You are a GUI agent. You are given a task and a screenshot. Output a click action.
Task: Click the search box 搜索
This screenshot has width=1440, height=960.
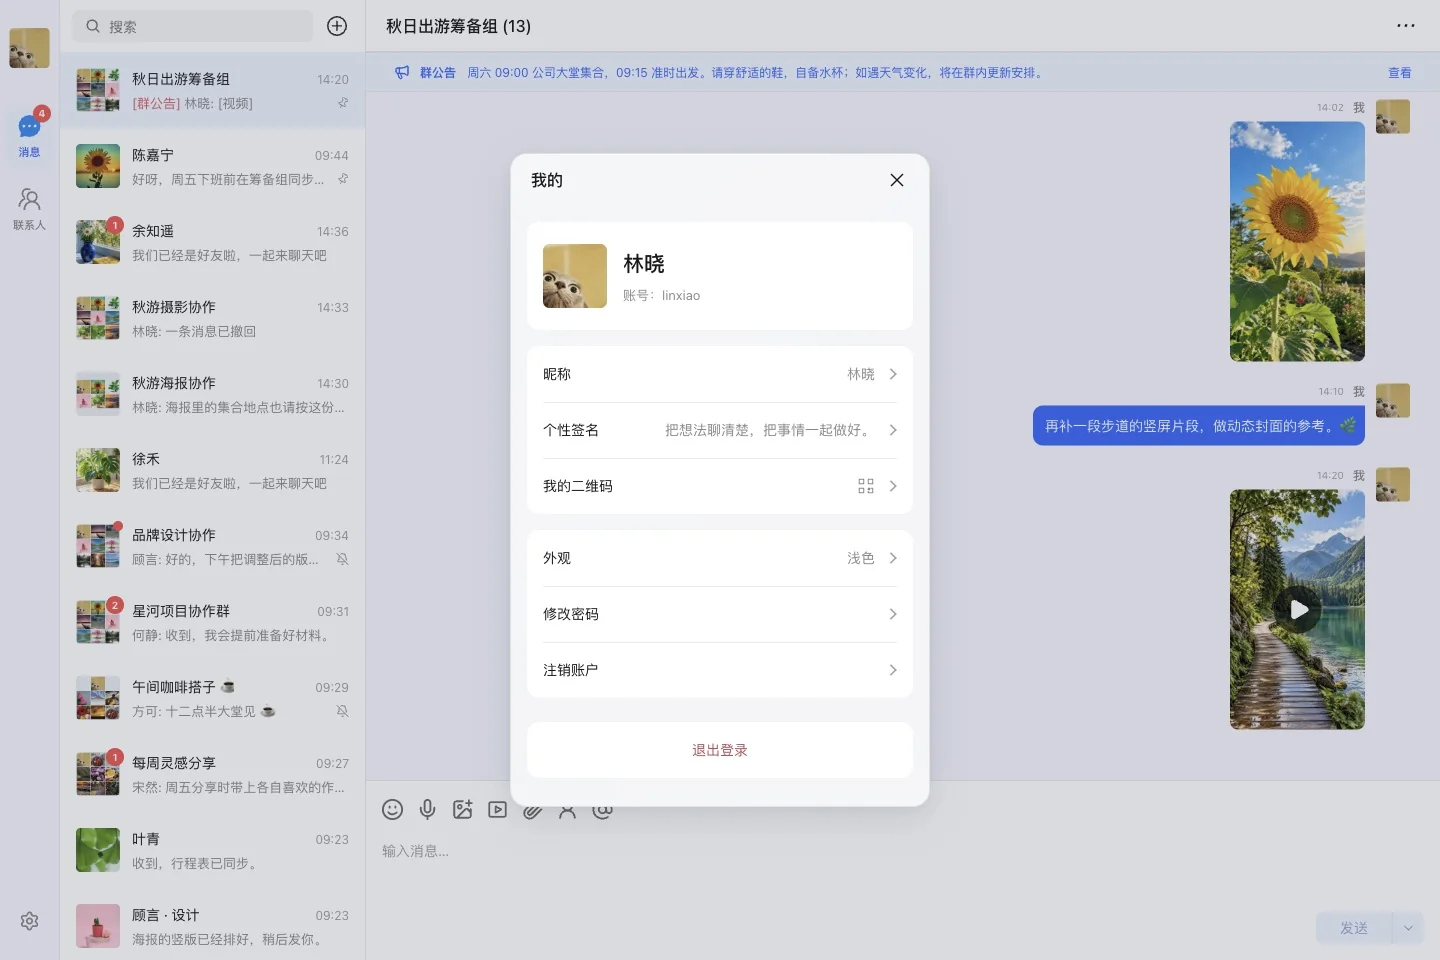click(x=192, y=26)
